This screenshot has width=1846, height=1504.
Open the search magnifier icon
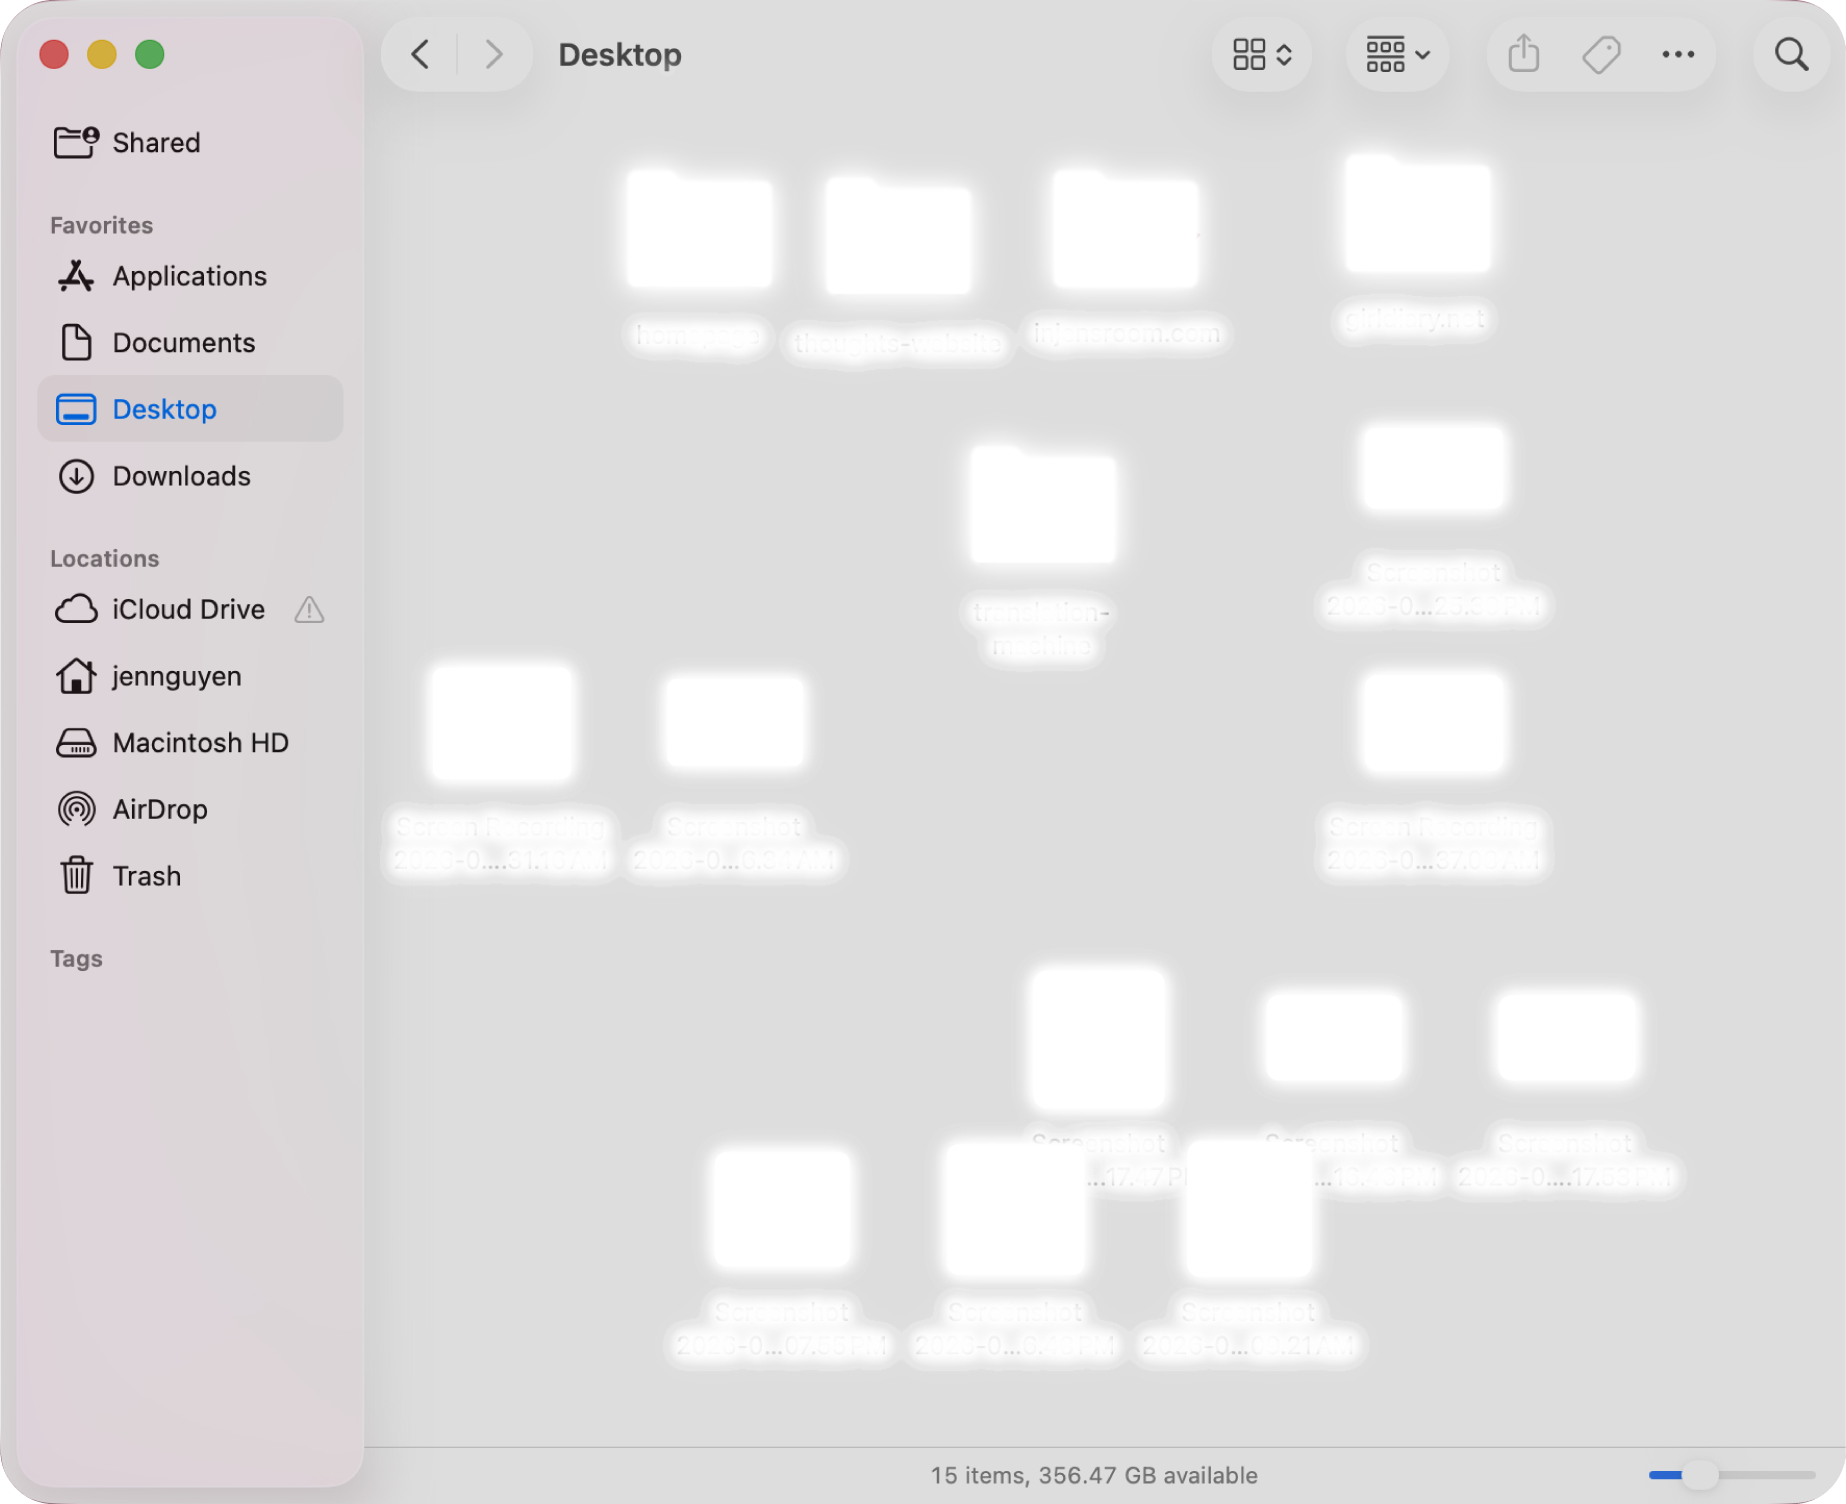pos(1791,54)
